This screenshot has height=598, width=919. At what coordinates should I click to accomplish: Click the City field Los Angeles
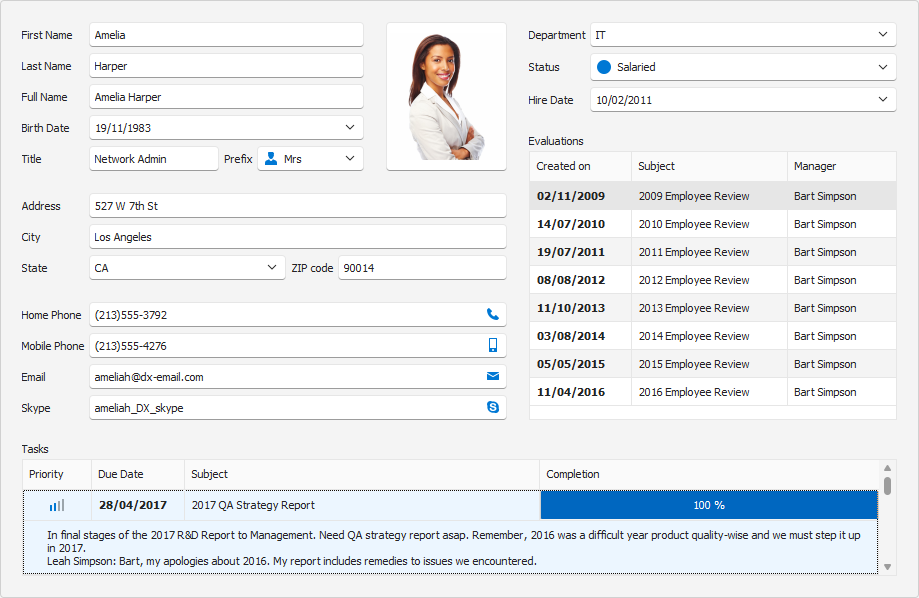298,237
